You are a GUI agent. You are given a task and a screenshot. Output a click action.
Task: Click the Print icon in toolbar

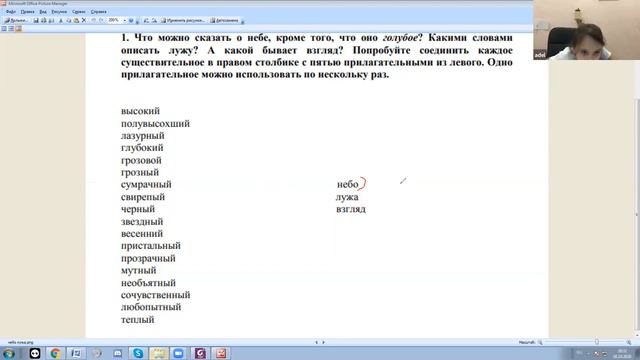[44, 20]
